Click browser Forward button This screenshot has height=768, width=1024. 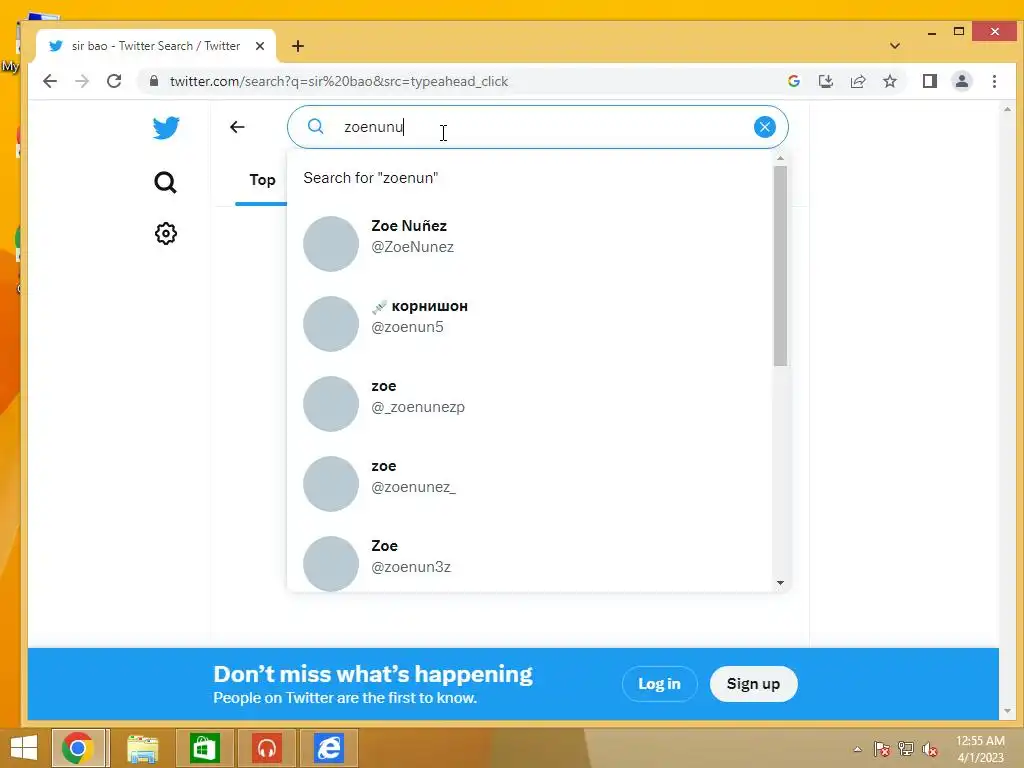[82, 81]
